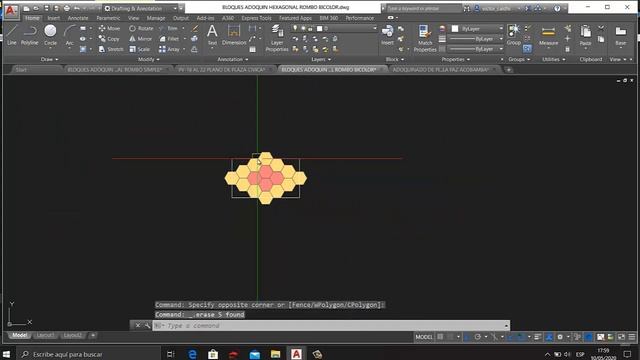Switch to the Manage ribbon tab
Image resolution: width=640 pixels, height=360 pixels.
point(156,18)
